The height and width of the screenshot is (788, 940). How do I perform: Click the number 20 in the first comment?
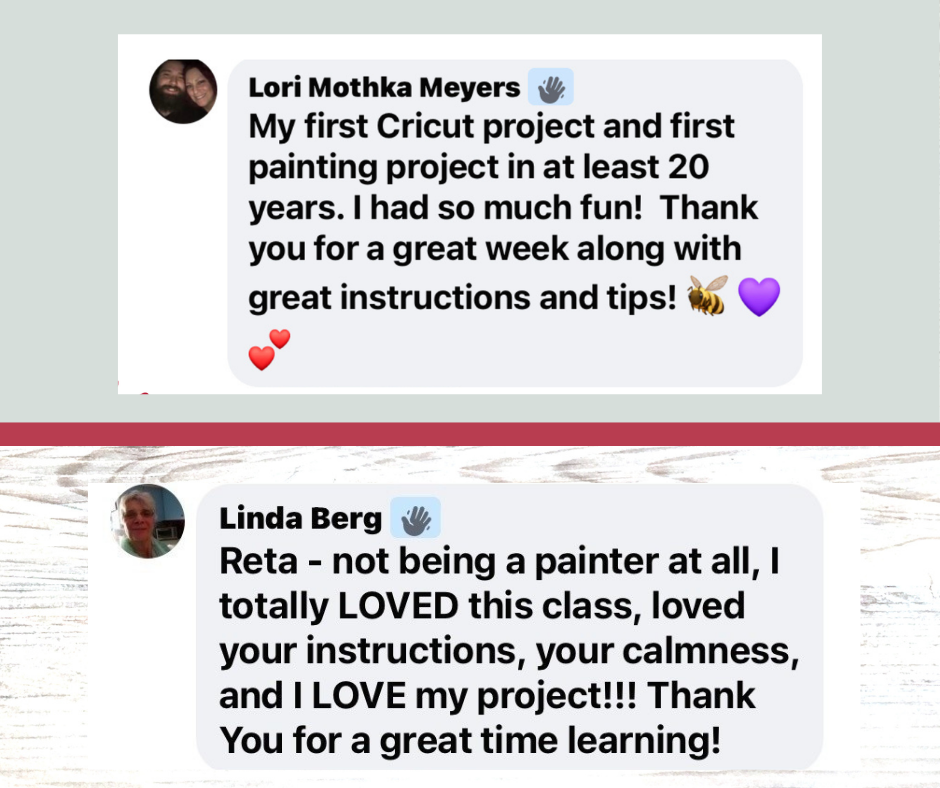pos(688,167)
